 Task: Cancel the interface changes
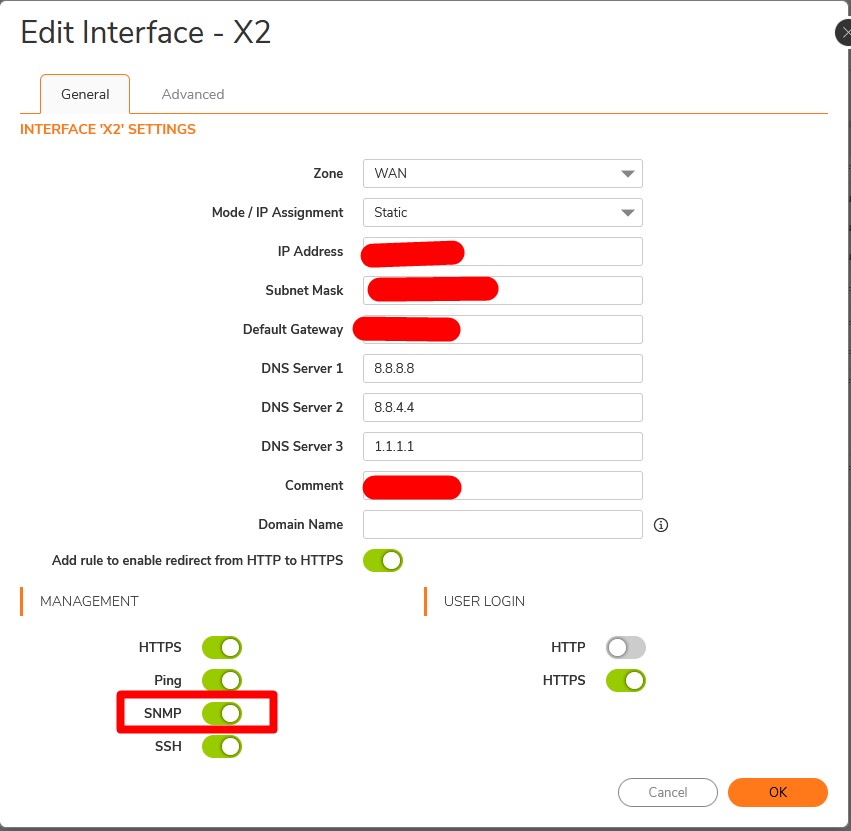[668, 792]
